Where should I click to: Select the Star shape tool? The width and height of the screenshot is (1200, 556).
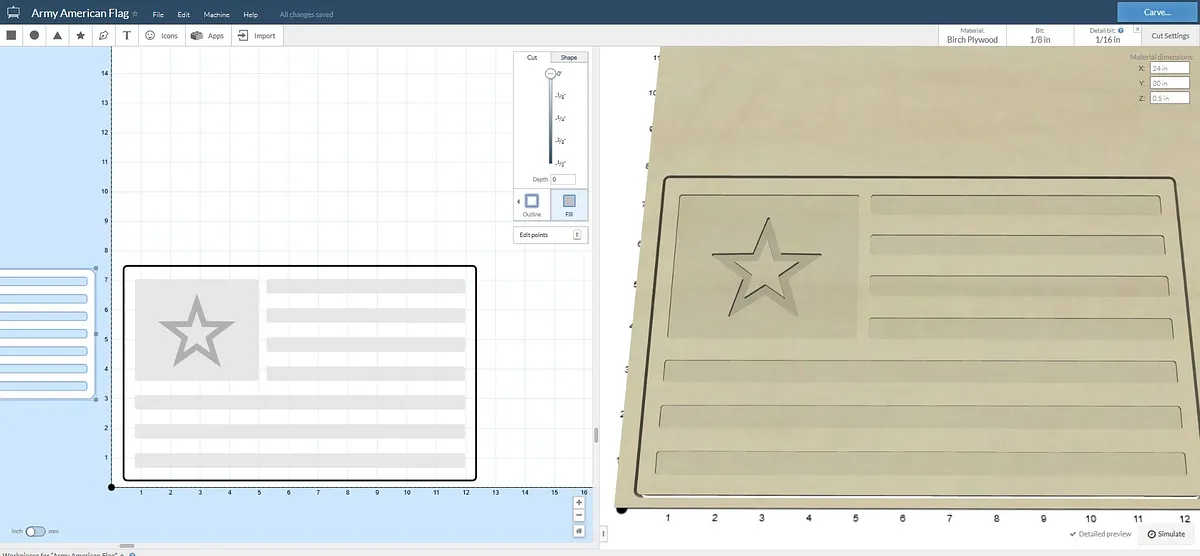coord(81,35)
